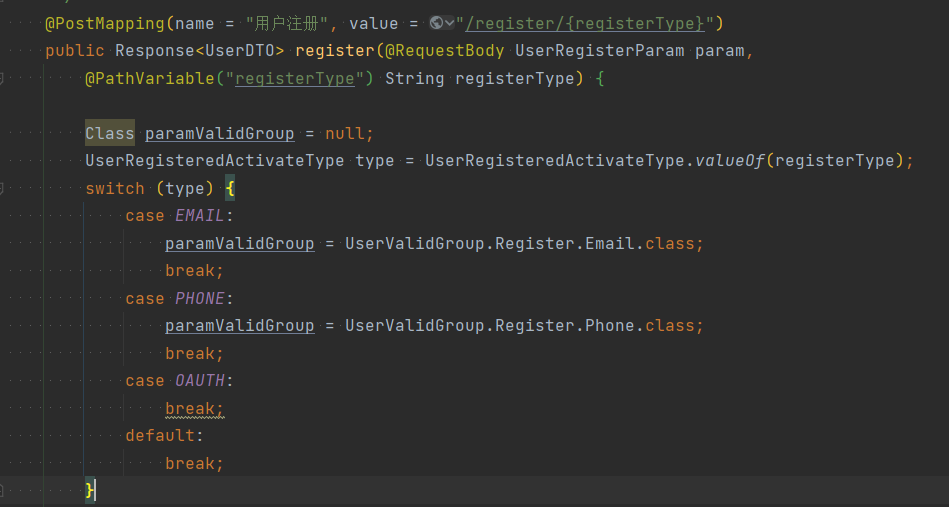Click the switch keyword
Screen dimensions: 949x507
[115, 189]
